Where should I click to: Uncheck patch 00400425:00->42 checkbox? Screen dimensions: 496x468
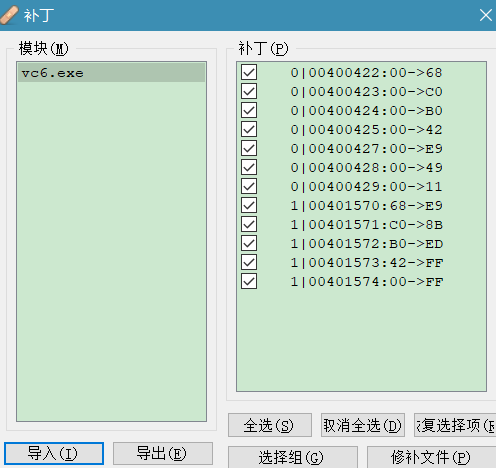pyautogui.click(x=249, y=129)
